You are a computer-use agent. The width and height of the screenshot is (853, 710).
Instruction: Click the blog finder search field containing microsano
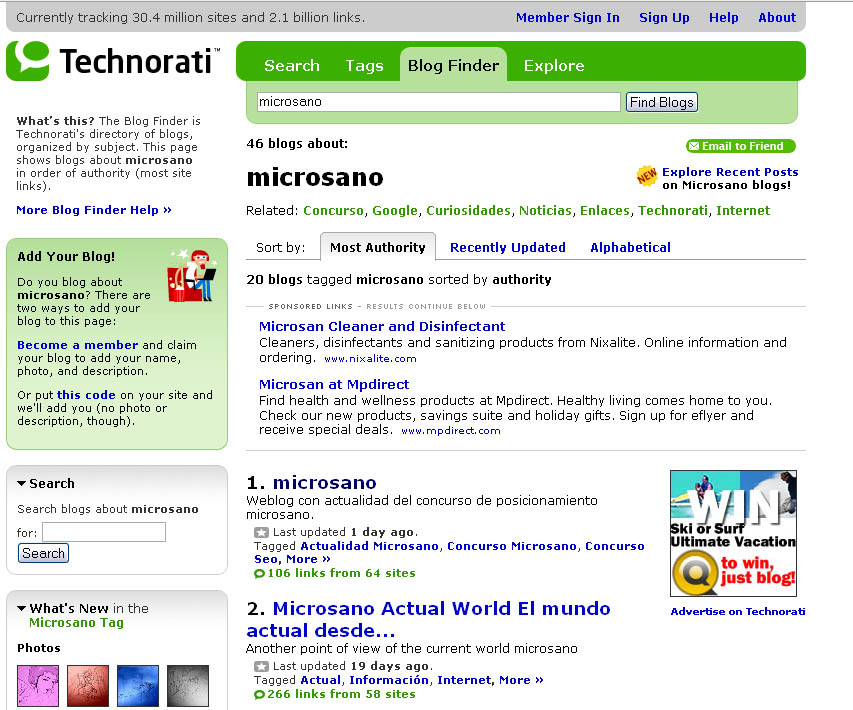coord(438,102)
